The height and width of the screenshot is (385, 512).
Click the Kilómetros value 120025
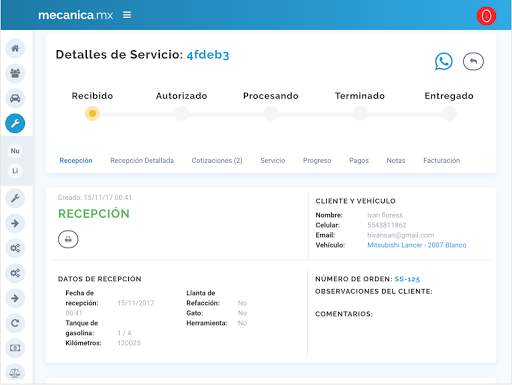coord(129,343)
